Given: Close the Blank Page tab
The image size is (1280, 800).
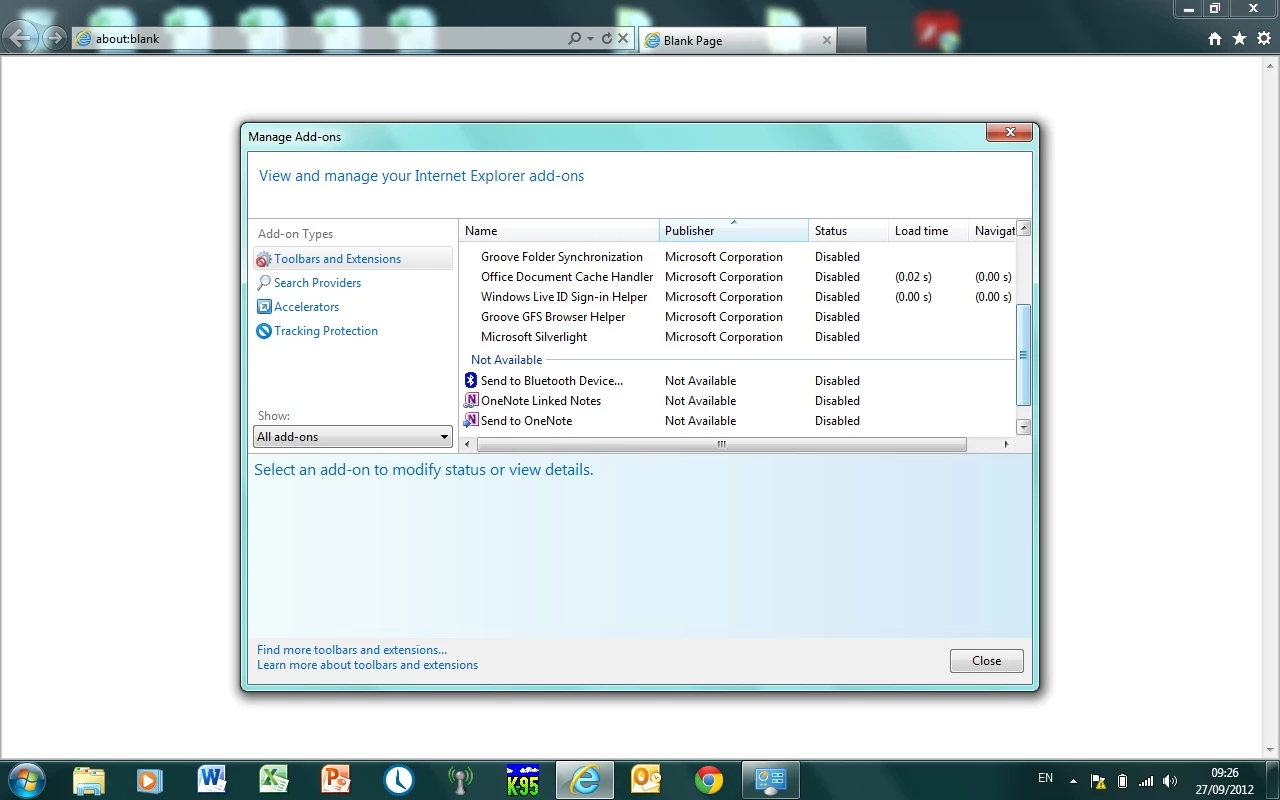Looking at the screenshot, I should pos(827,40).
